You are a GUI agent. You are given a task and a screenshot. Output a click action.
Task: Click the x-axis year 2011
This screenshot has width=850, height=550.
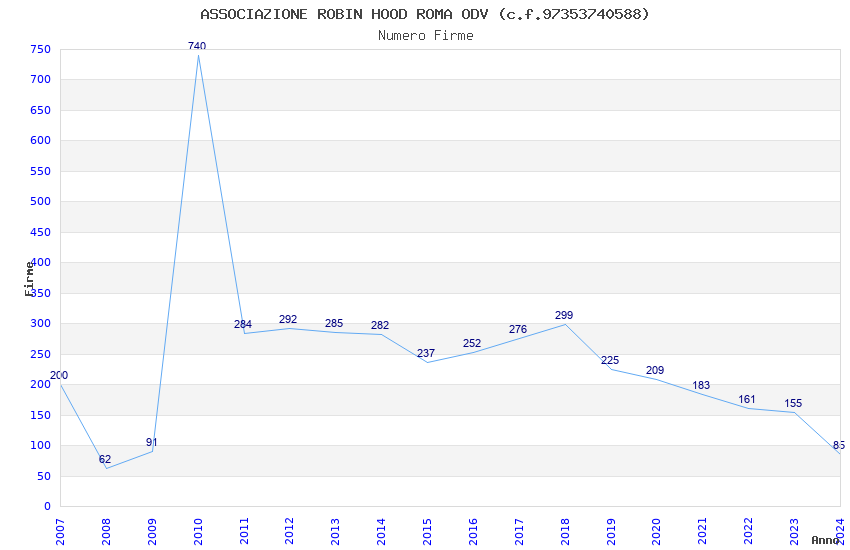(x=244, y=532)
